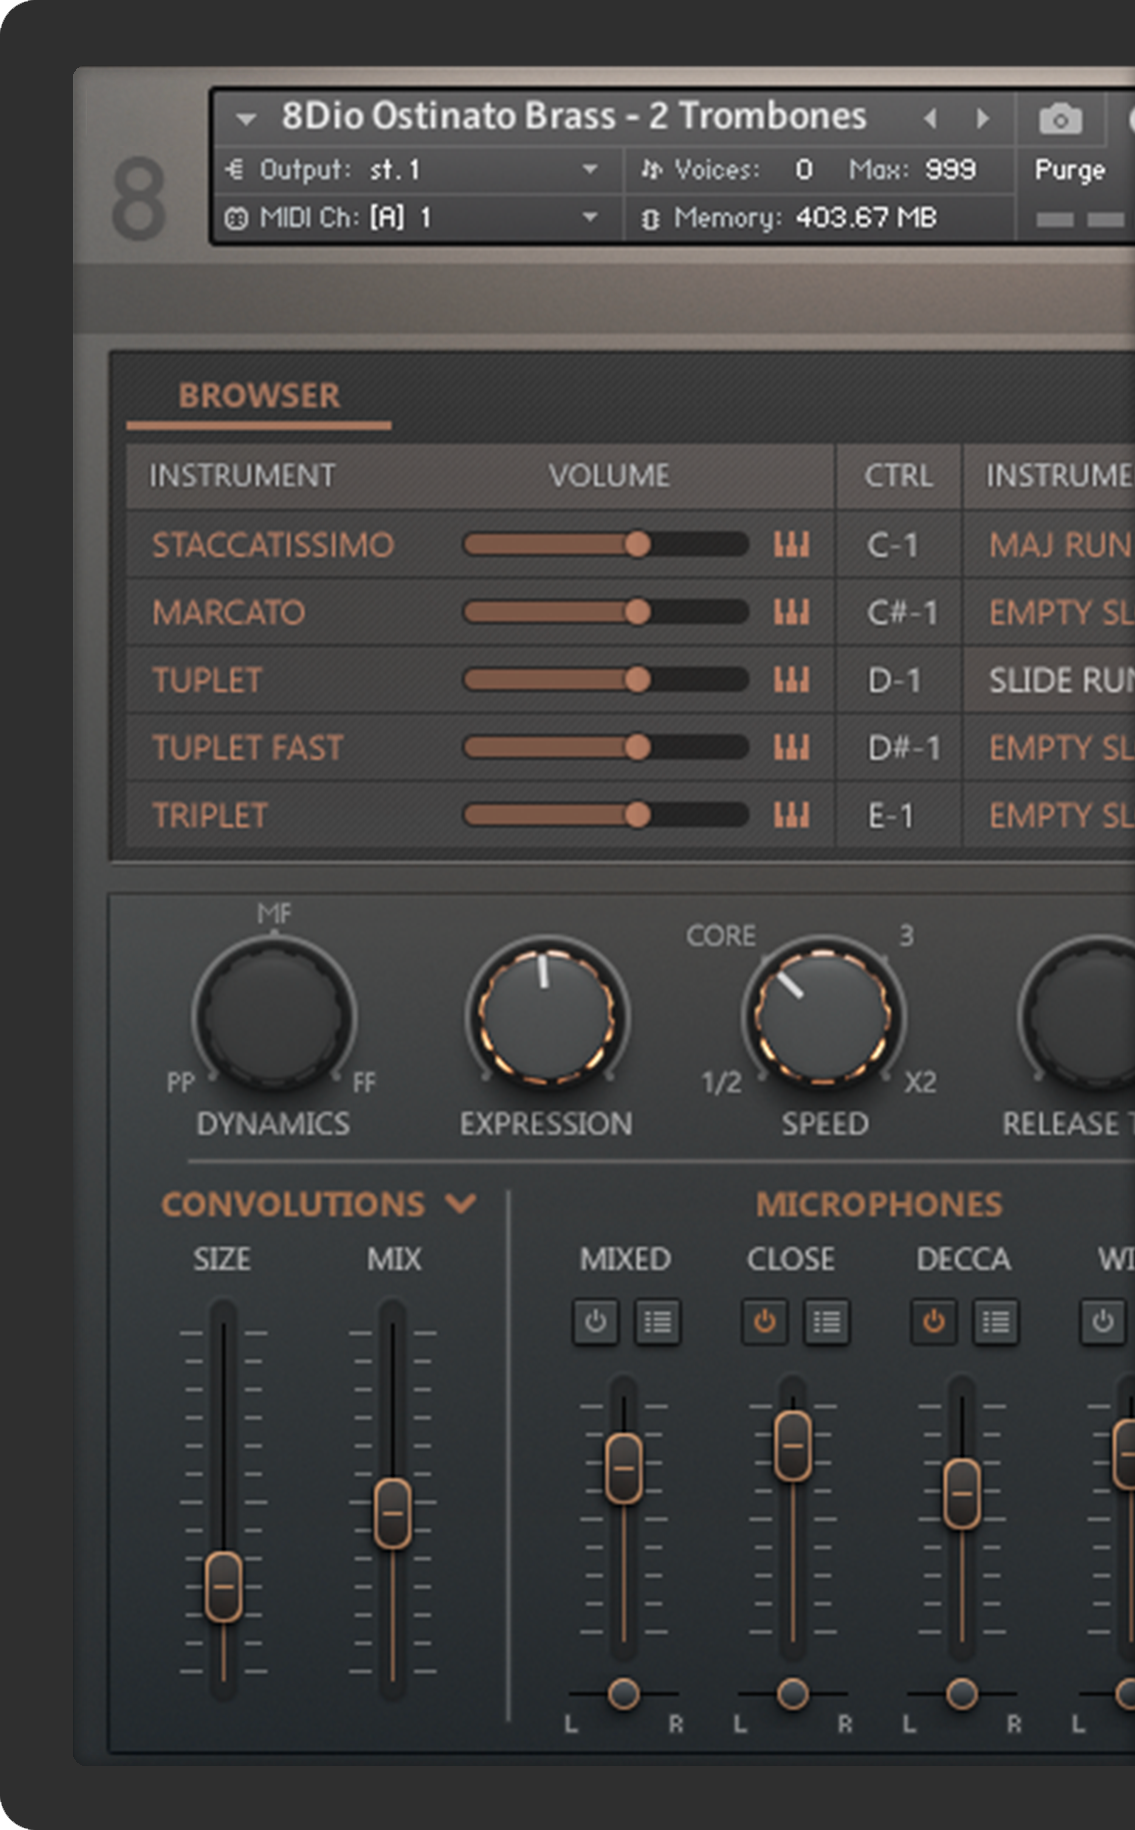Open CLOSE microphone list settings icon
Screen dimensions: 1135x1830
click(x=826, y=1322)
